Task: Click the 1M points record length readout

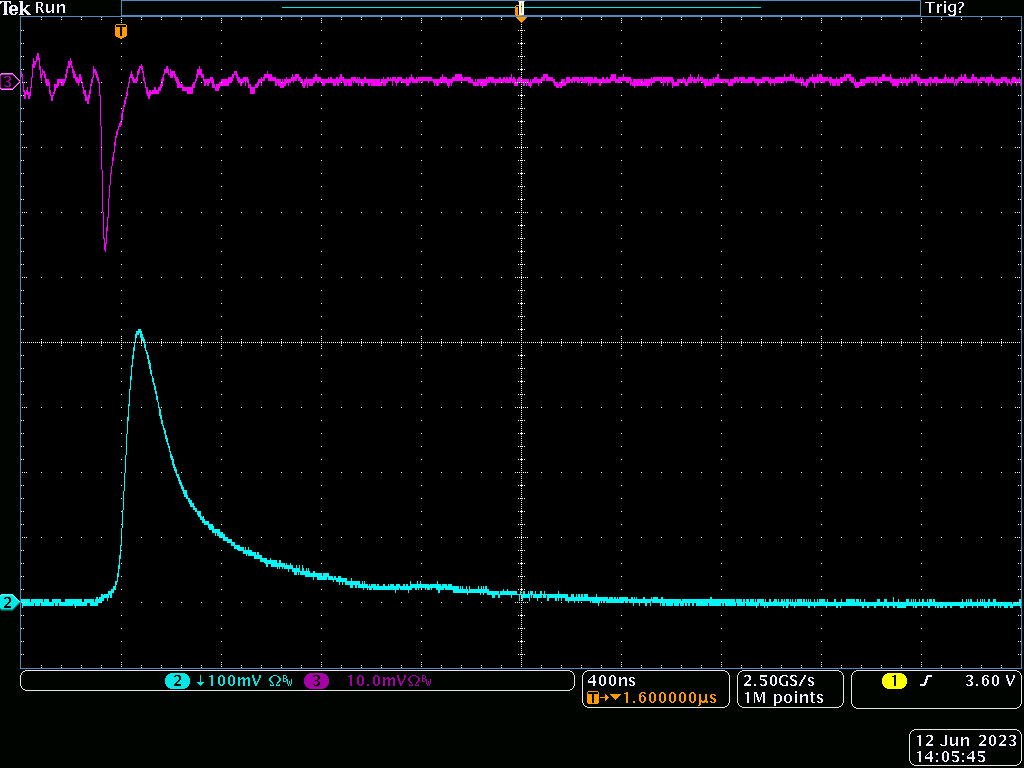Action: click(x=783, y=697)
